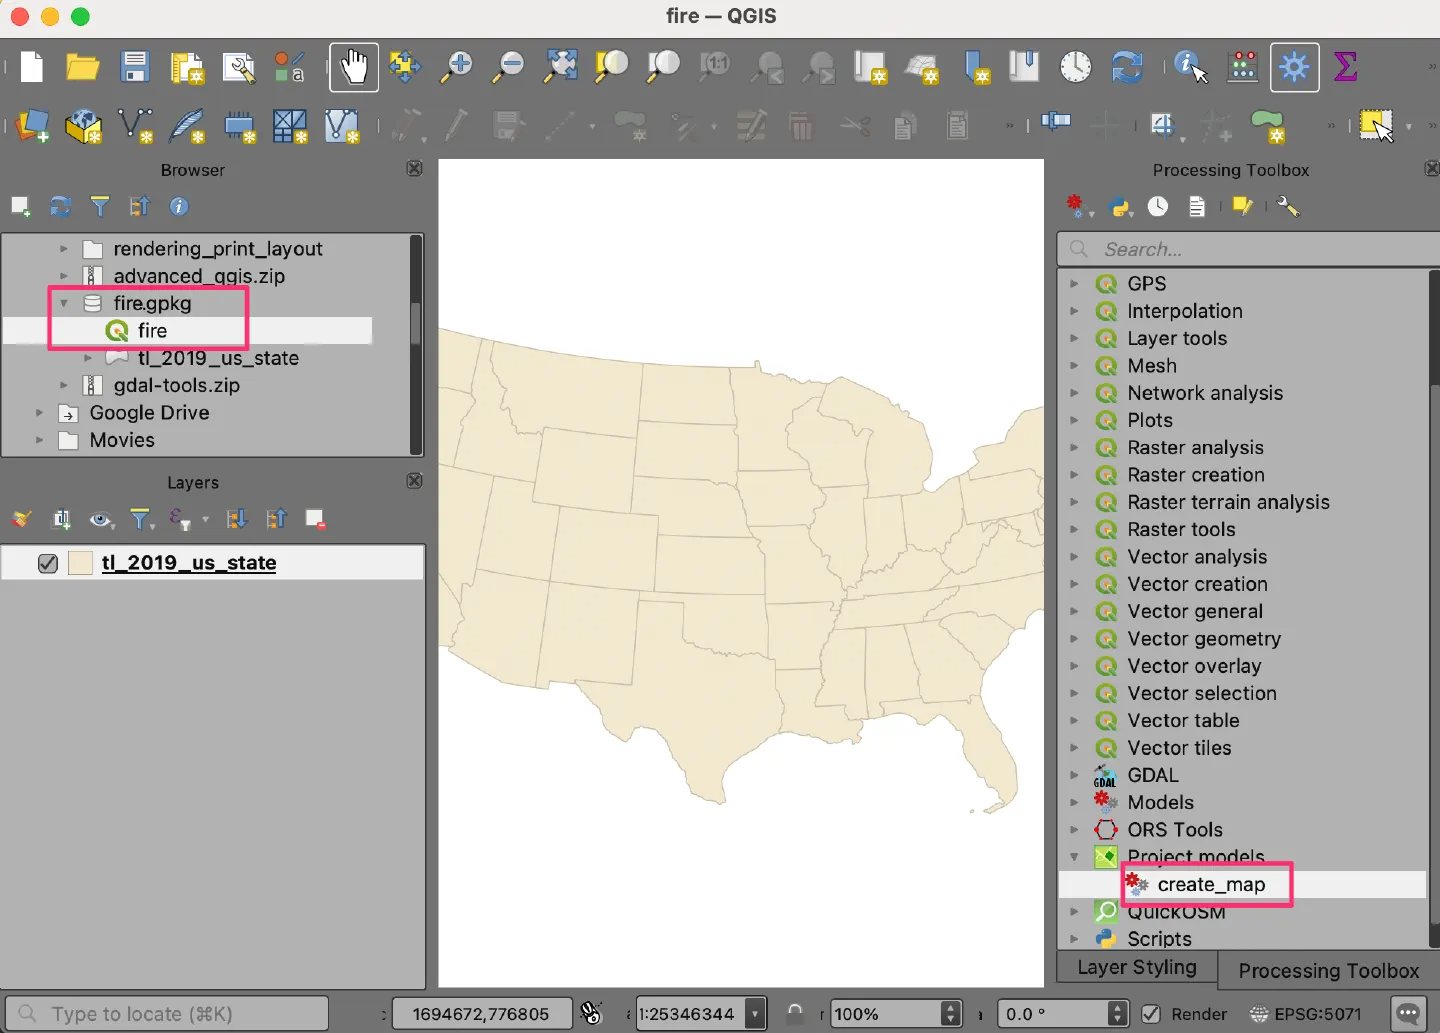This screenshot has width=1440, height=1033.
Task: Click the tl_2019_us_state layer color swatch
Action: pyautogui.click(x=81, y=563)
